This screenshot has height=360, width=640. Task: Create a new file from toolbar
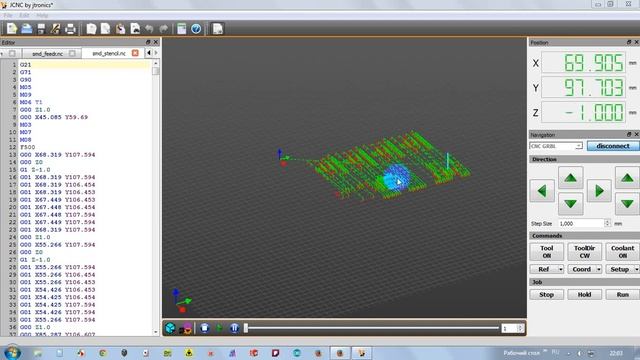pos(12,29)
